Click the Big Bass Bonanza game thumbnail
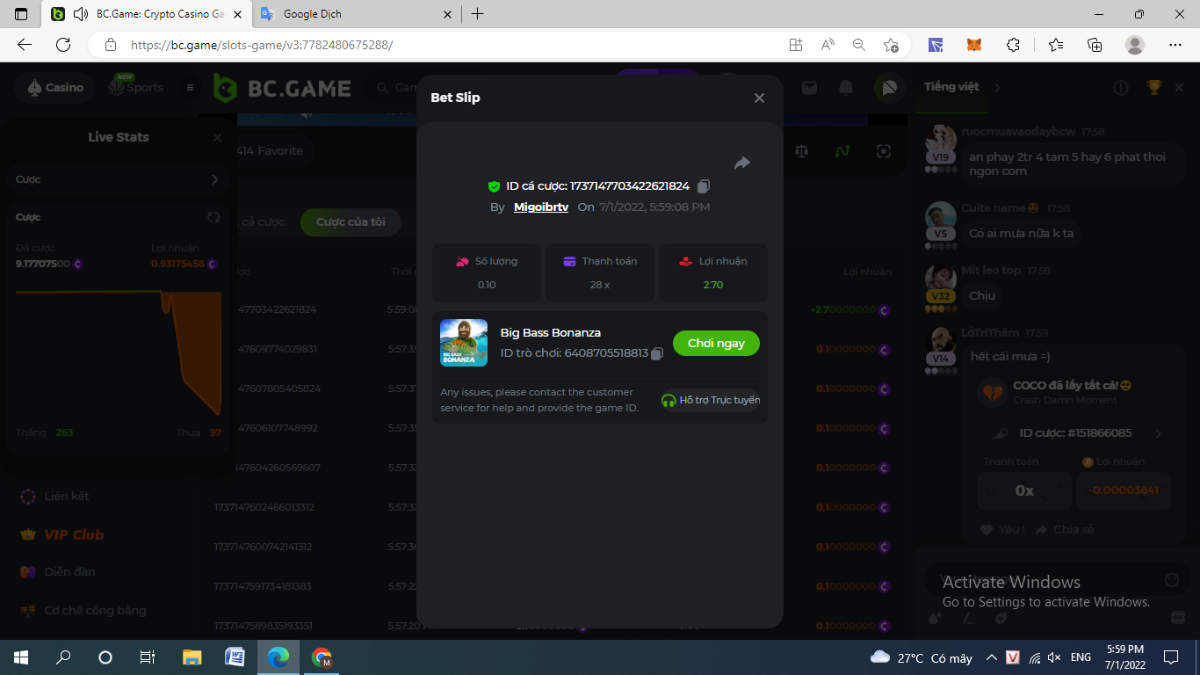Viewport: 1200px width, 675px height. (464, 343)
